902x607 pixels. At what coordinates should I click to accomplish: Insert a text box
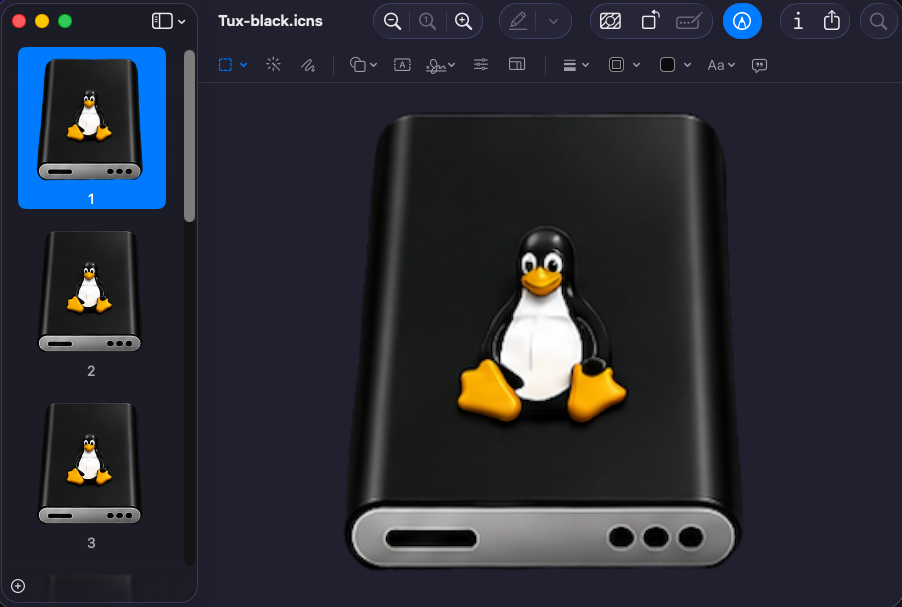click(x=402, y=64)
